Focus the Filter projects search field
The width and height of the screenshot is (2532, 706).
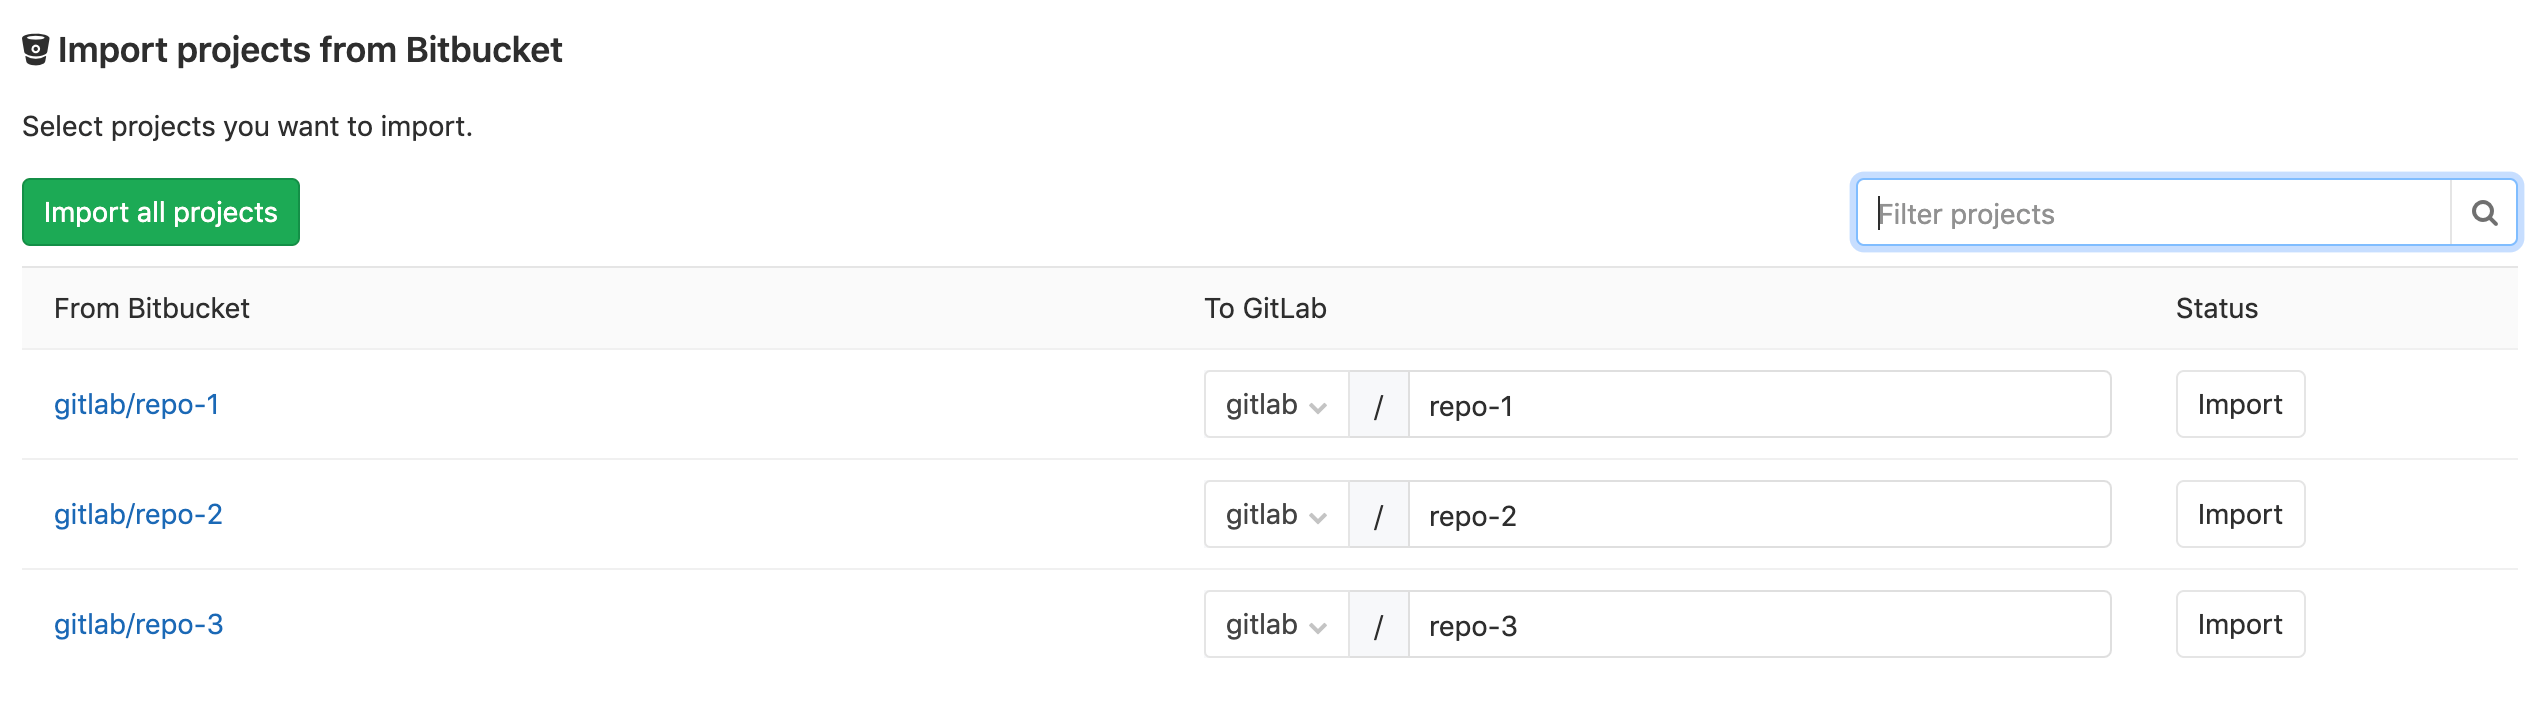pos(2152,213)
